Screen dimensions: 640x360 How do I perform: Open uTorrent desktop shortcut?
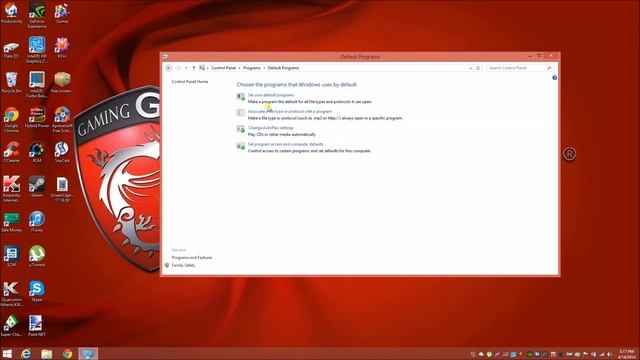(x=37, y=257)
